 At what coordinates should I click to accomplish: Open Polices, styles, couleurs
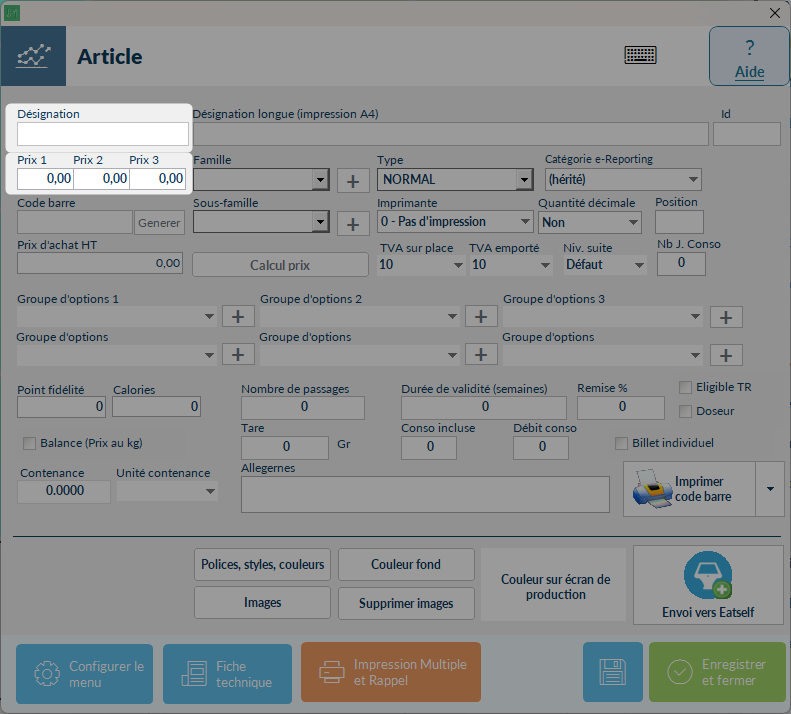262,565
